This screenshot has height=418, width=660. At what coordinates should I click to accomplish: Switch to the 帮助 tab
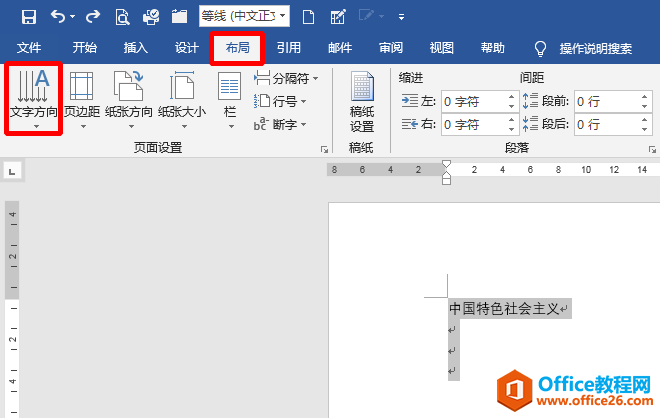pos(492,48)
